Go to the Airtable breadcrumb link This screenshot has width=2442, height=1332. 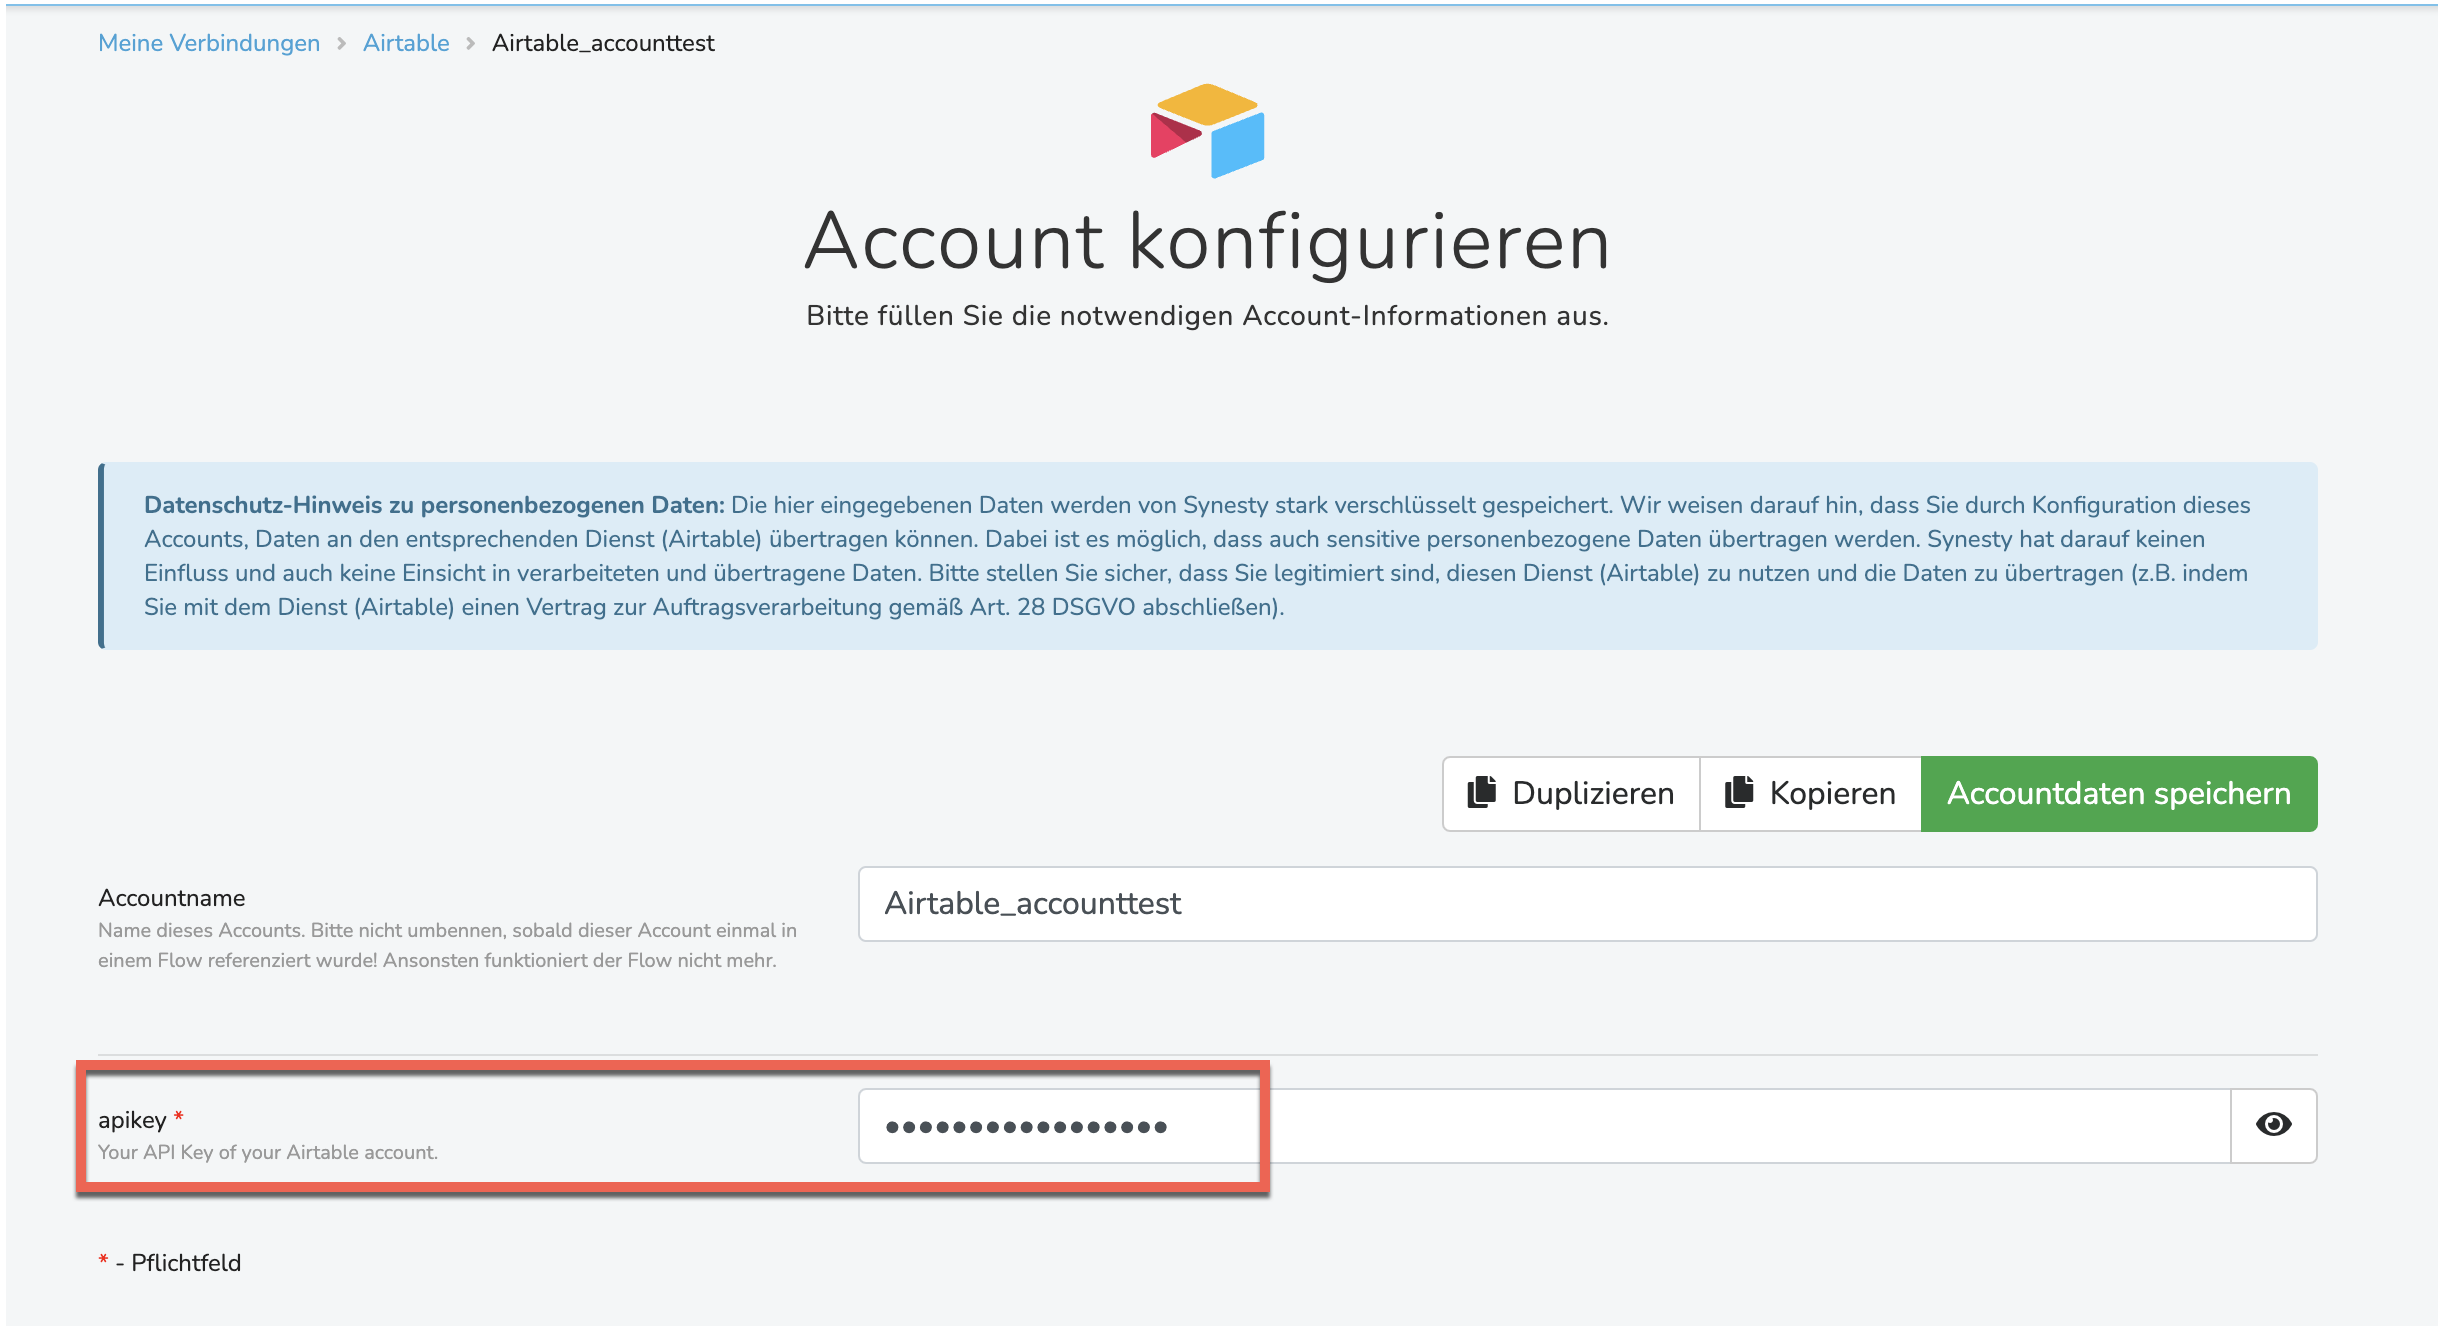click(x=406, y=43)
